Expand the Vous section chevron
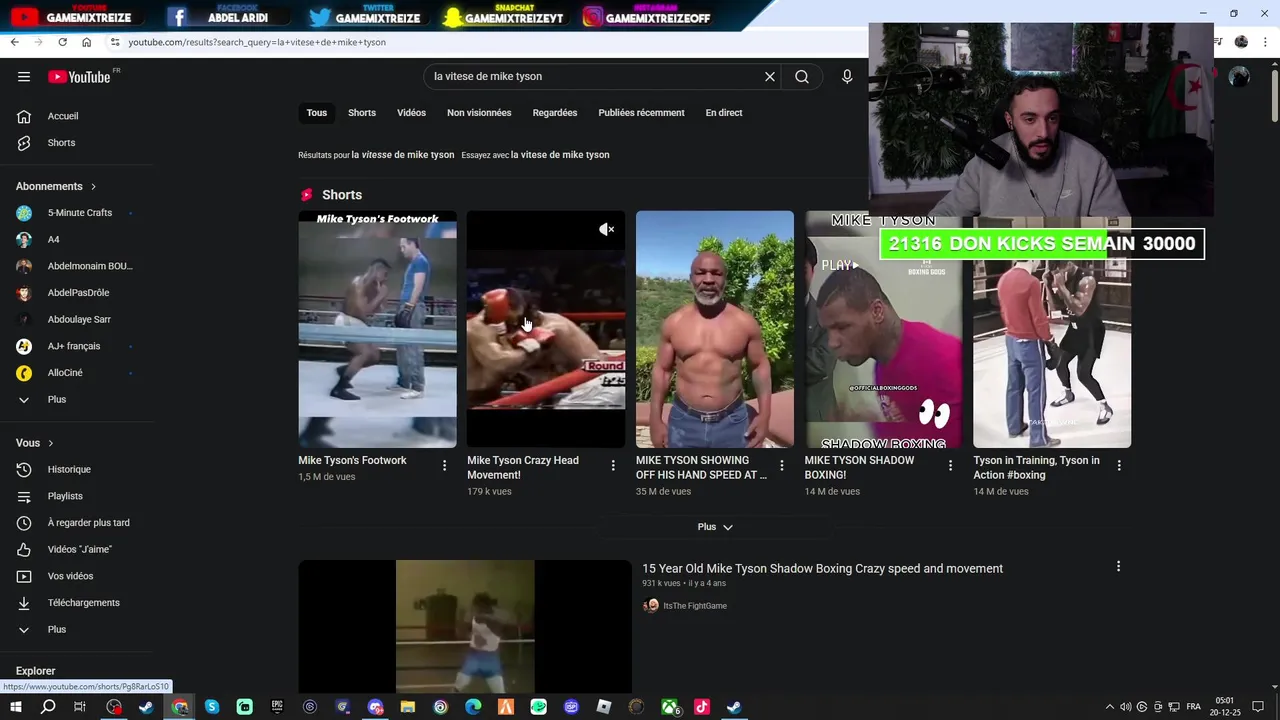The image size is (1280, 720). click(x=51, y=443)
